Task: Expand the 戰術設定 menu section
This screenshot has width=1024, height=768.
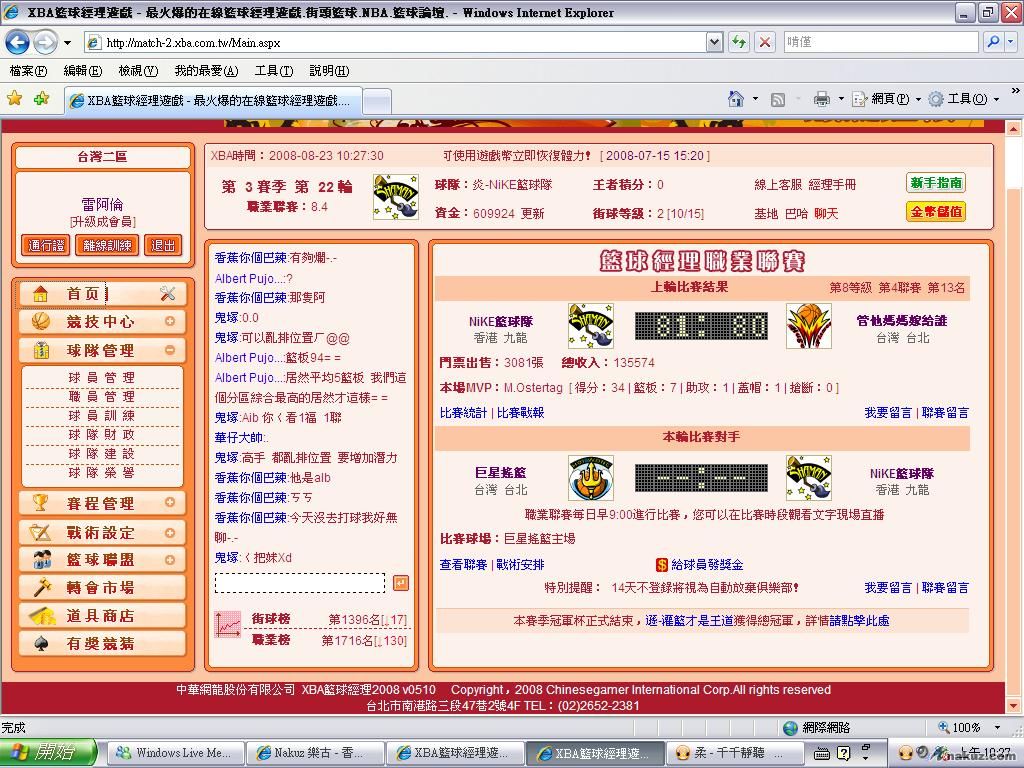Action: pos(170,532)
